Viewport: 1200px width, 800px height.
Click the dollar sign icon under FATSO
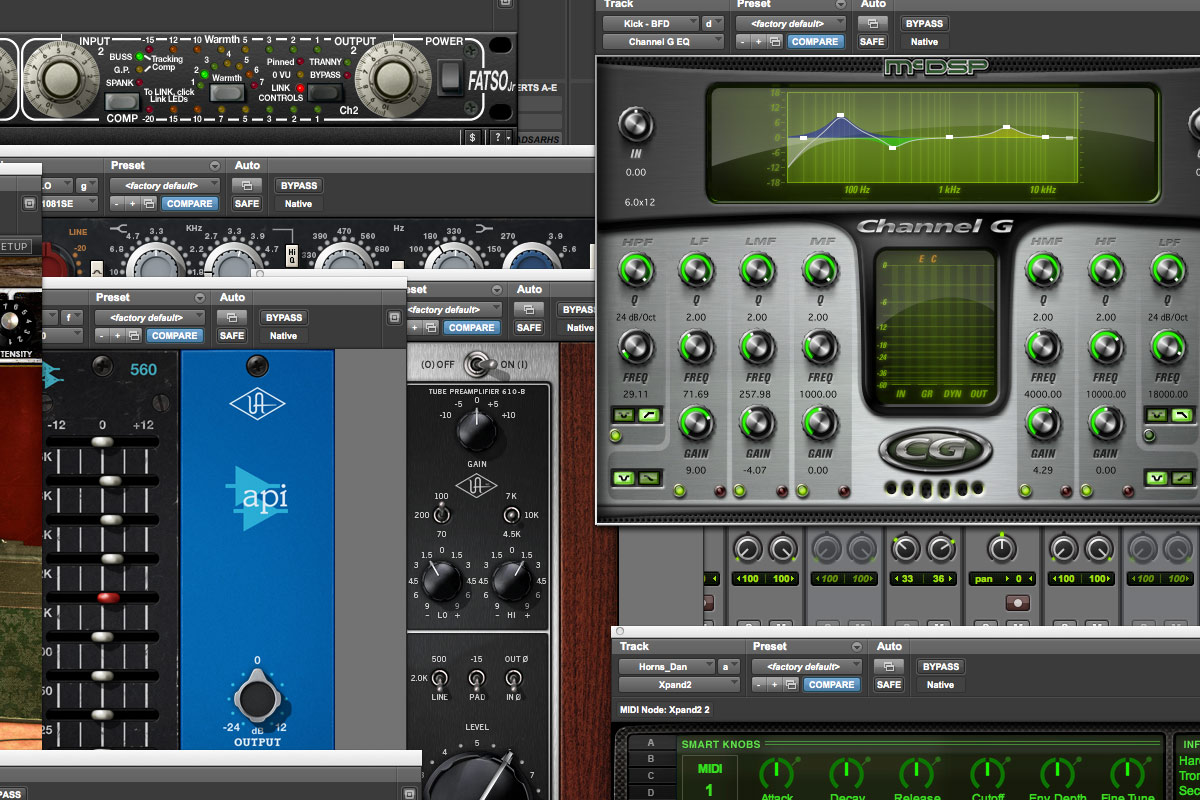pos(473,137)
